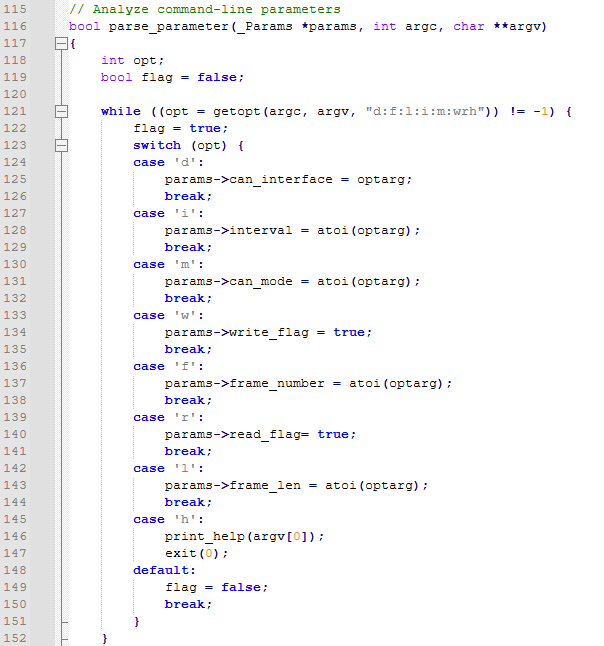Viewport: 604px width, 646px height.
Task: Click 'params->write_flag = true;' line
Action: coord(268,332)
